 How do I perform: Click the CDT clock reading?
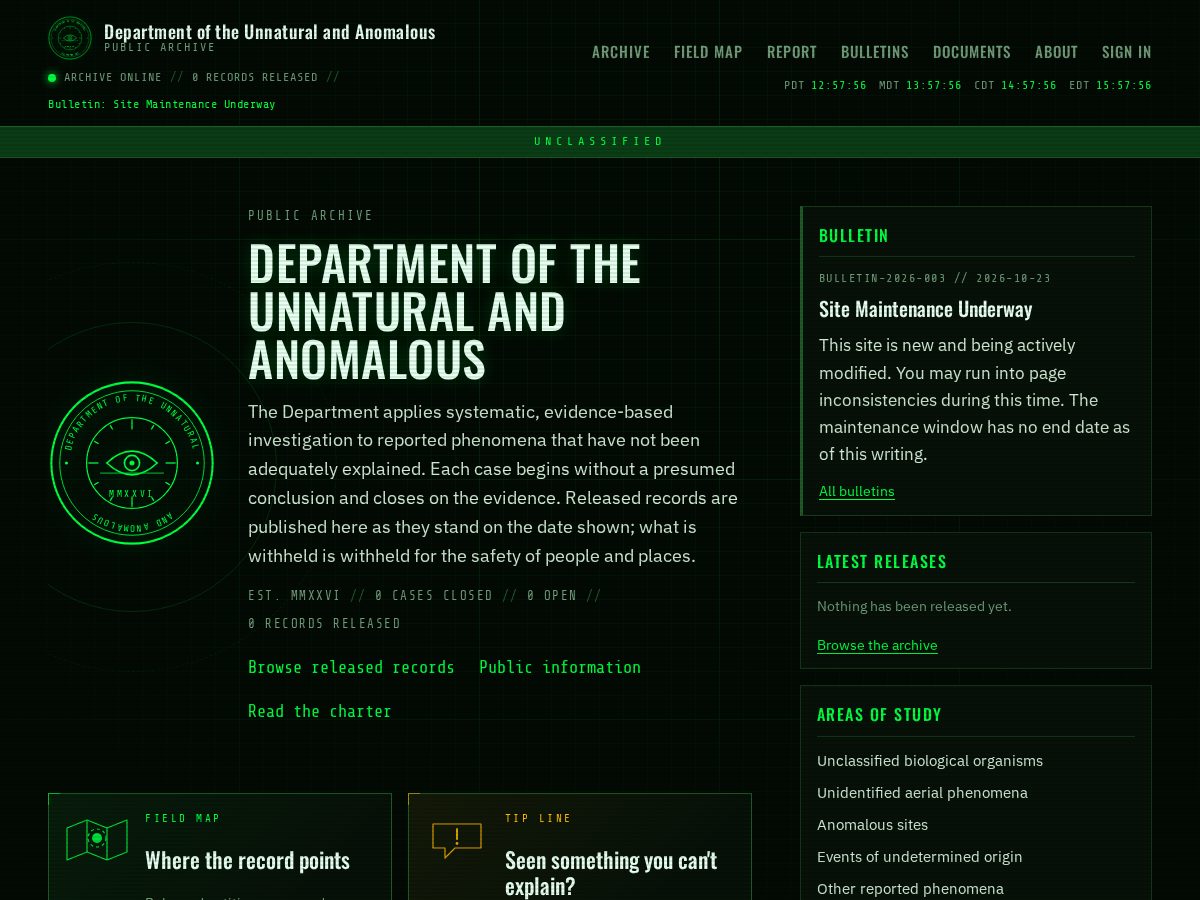pos(1015,85)
